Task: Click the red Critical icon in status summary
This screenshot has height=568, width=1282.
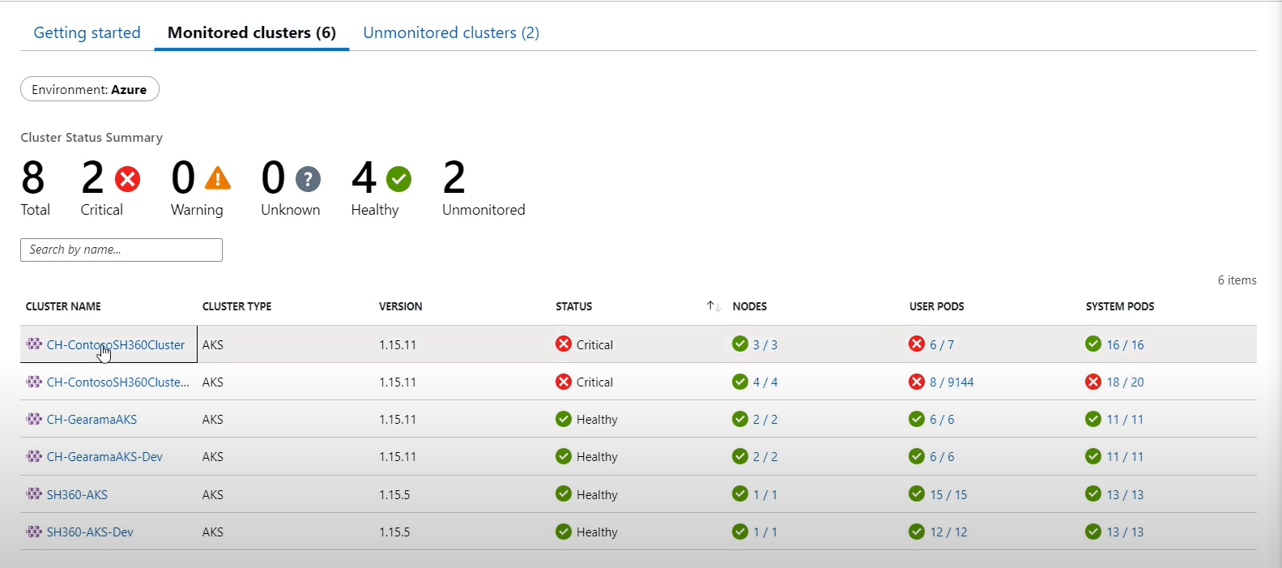Action: click(x=127, y=179)
